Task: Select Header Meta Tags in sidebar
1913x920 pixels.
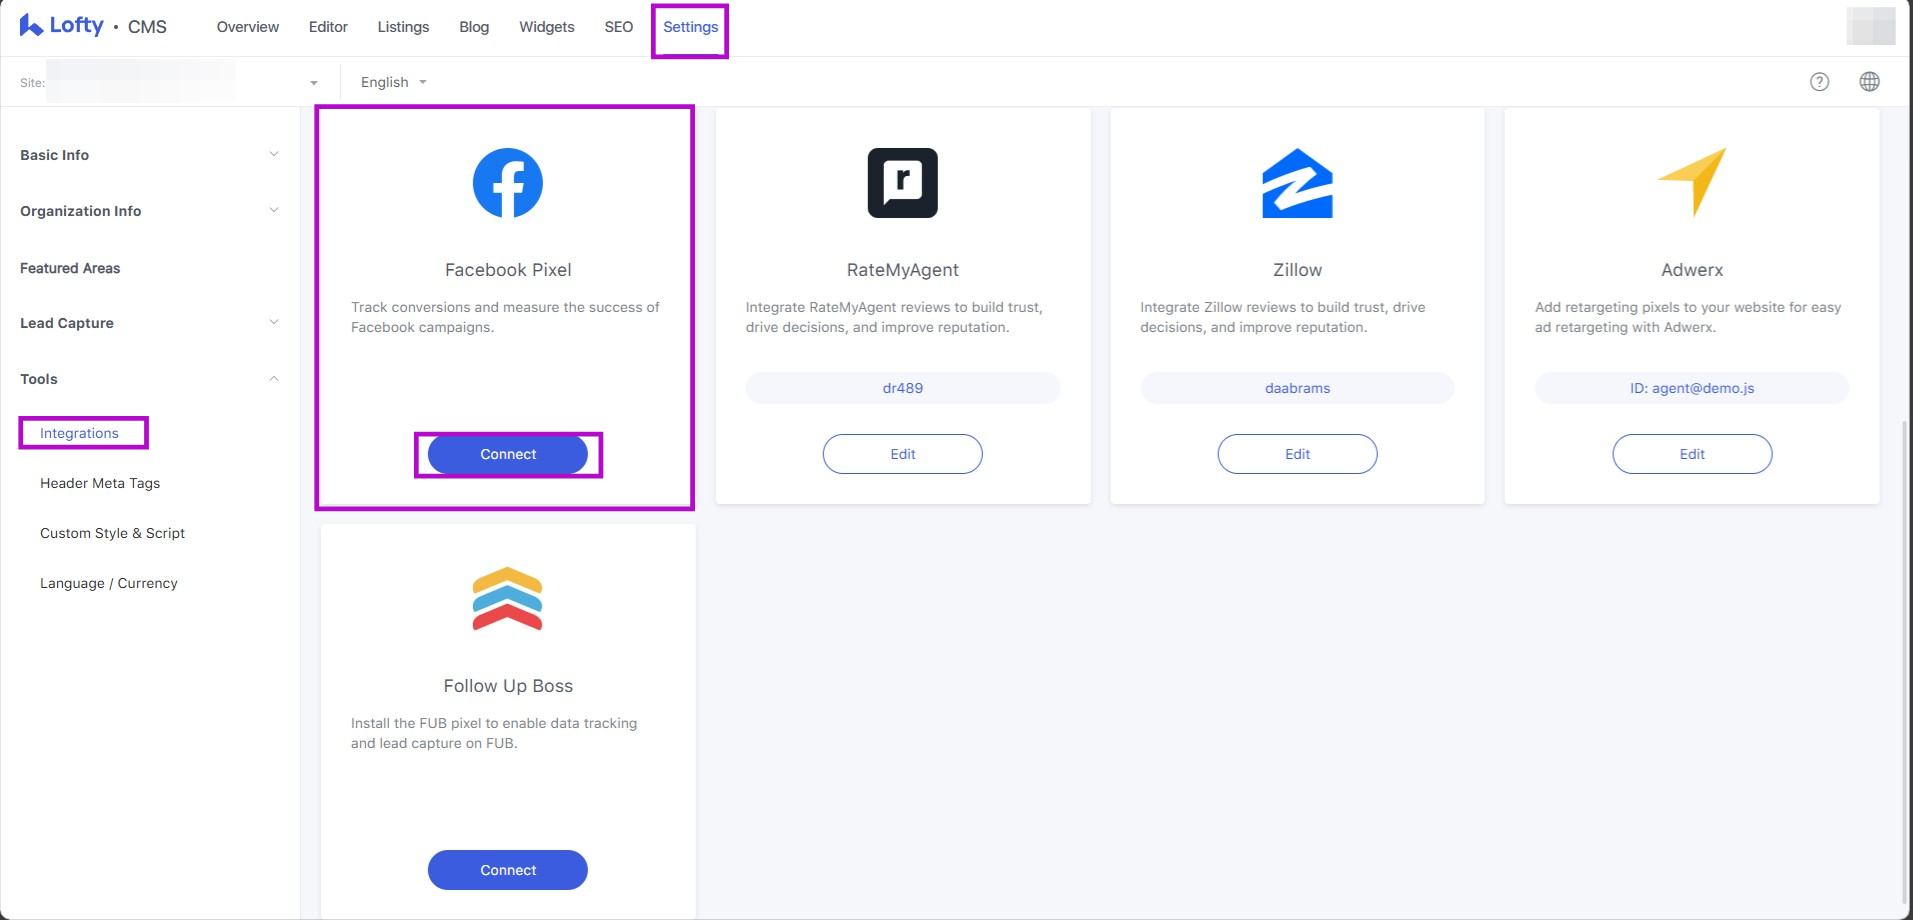Action: [x=100, y=483]
